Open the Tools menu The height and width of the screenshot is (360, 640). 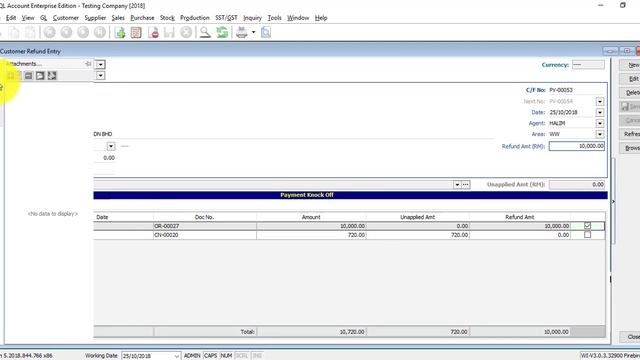coord(275,18)
